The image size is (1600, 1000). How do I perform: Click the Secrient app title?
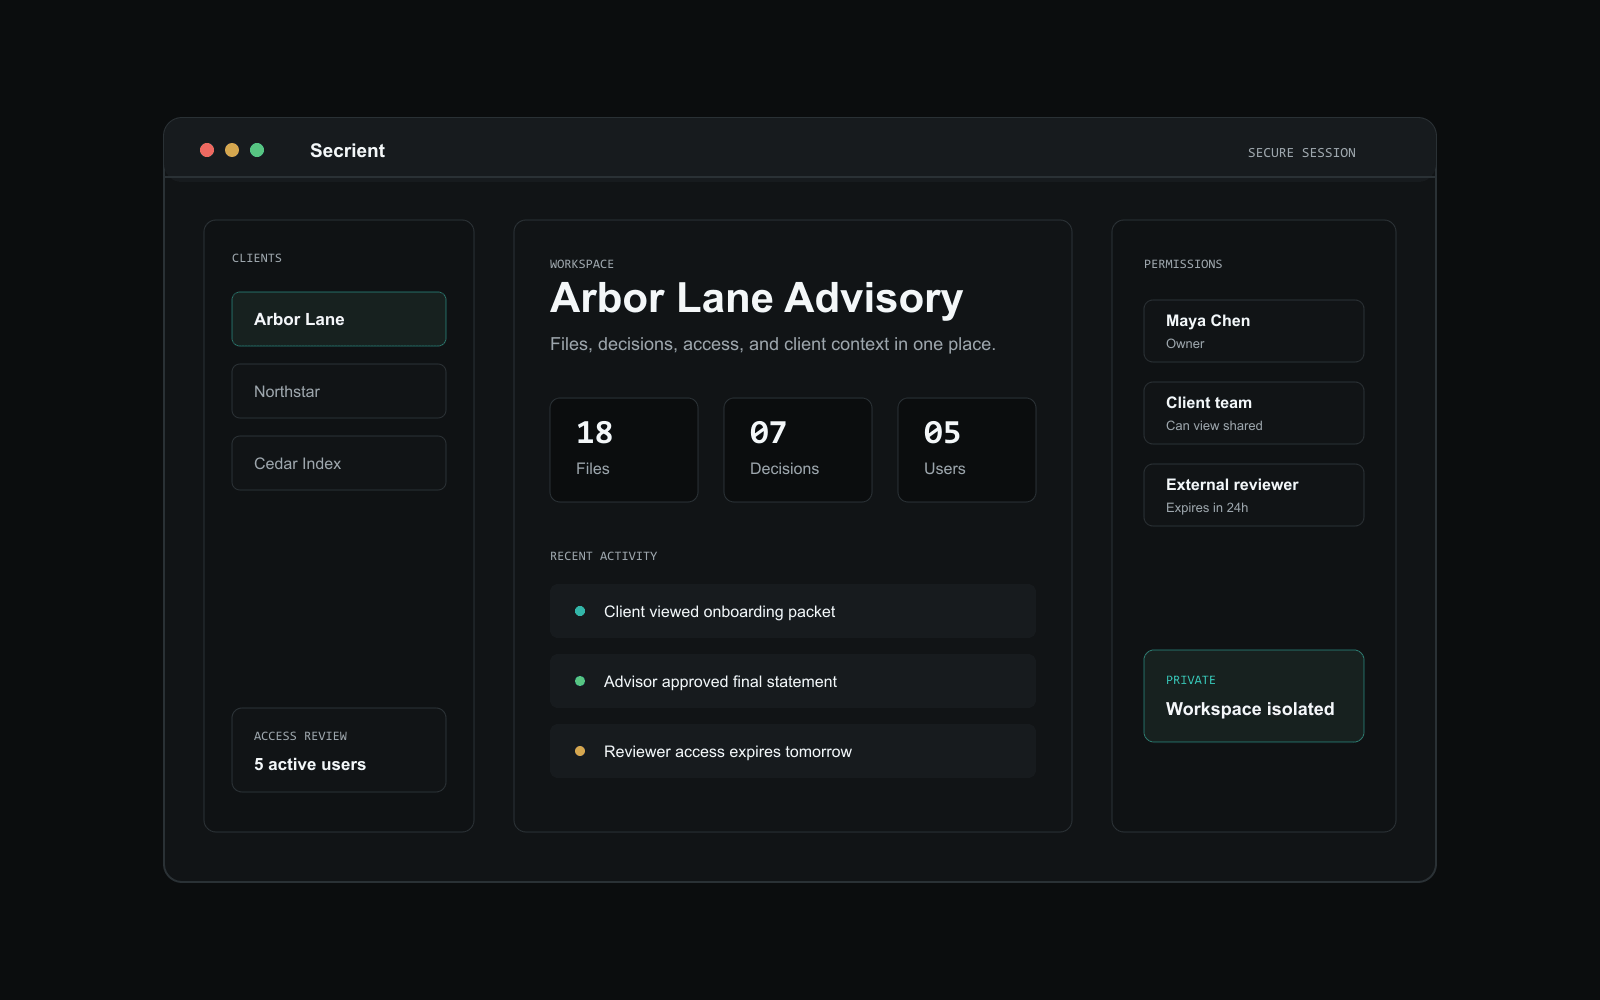pos(347,150)
